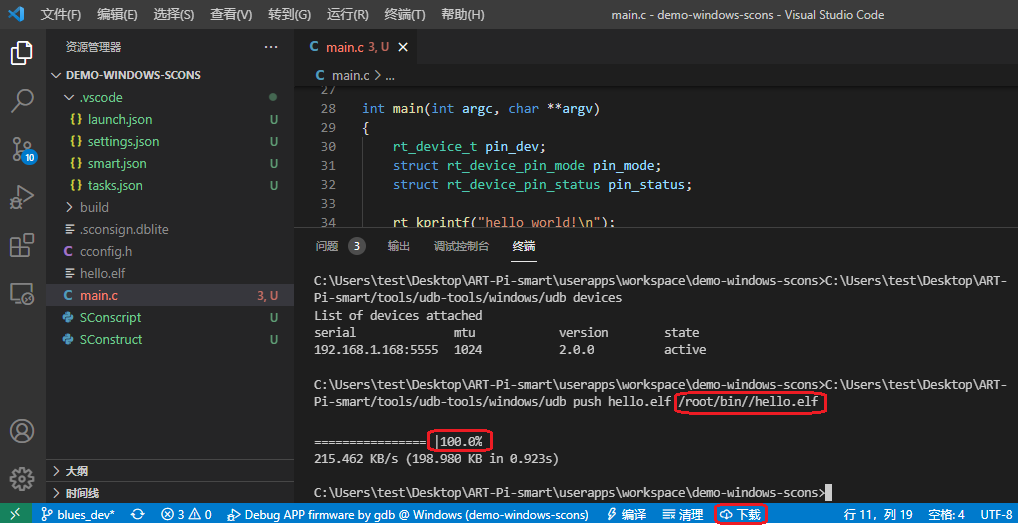Click main.c in the breadcrumb bar
The image size is (1018, 525).
[350, 76]
